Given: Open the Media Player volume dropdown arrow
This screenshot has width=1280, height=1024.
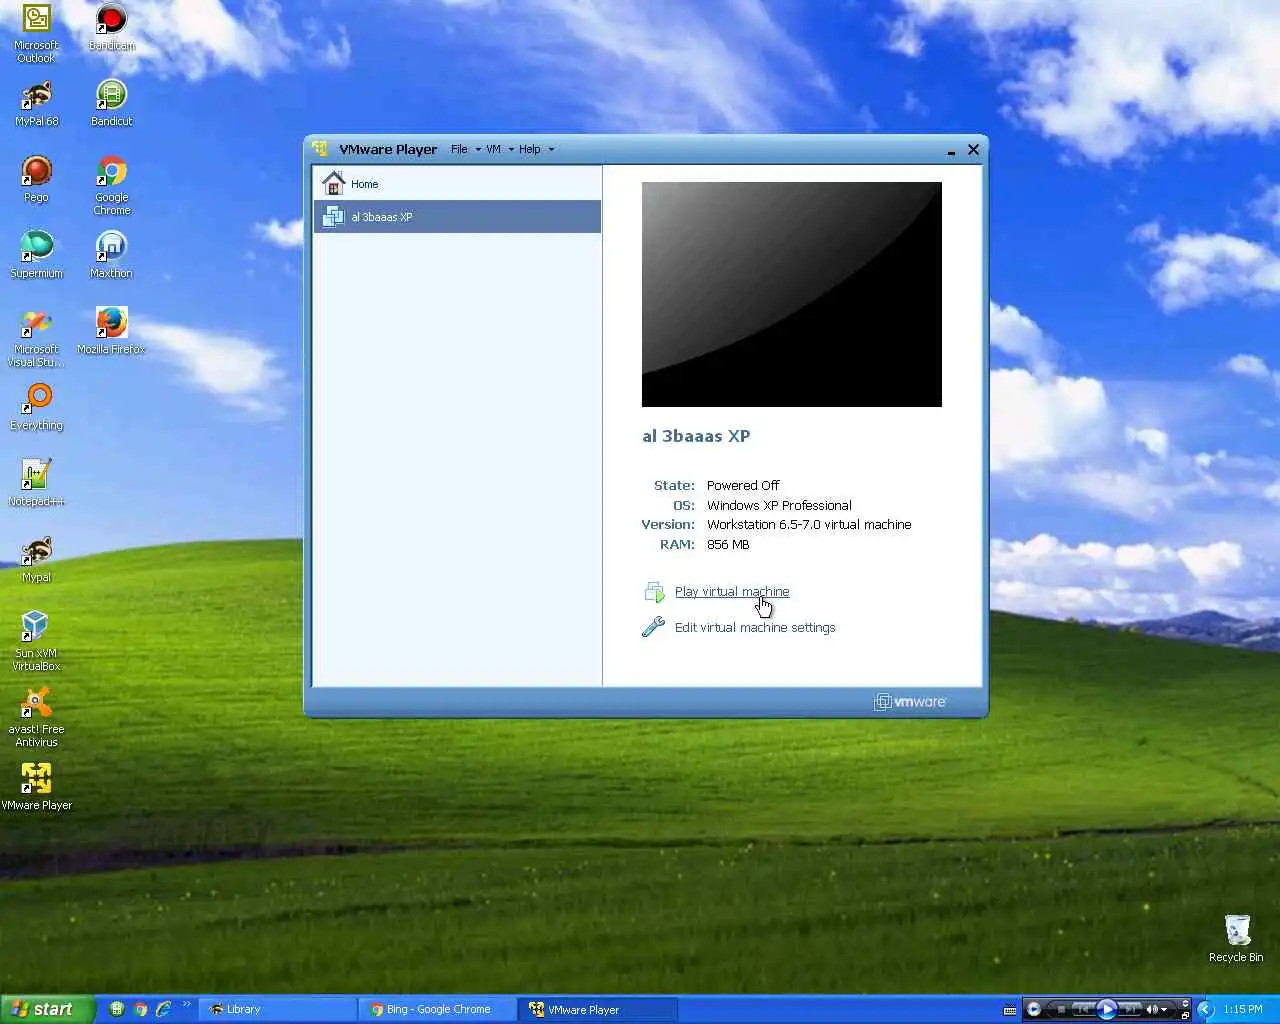Looking at the screenshot, I should [x=1164, y=1010].
